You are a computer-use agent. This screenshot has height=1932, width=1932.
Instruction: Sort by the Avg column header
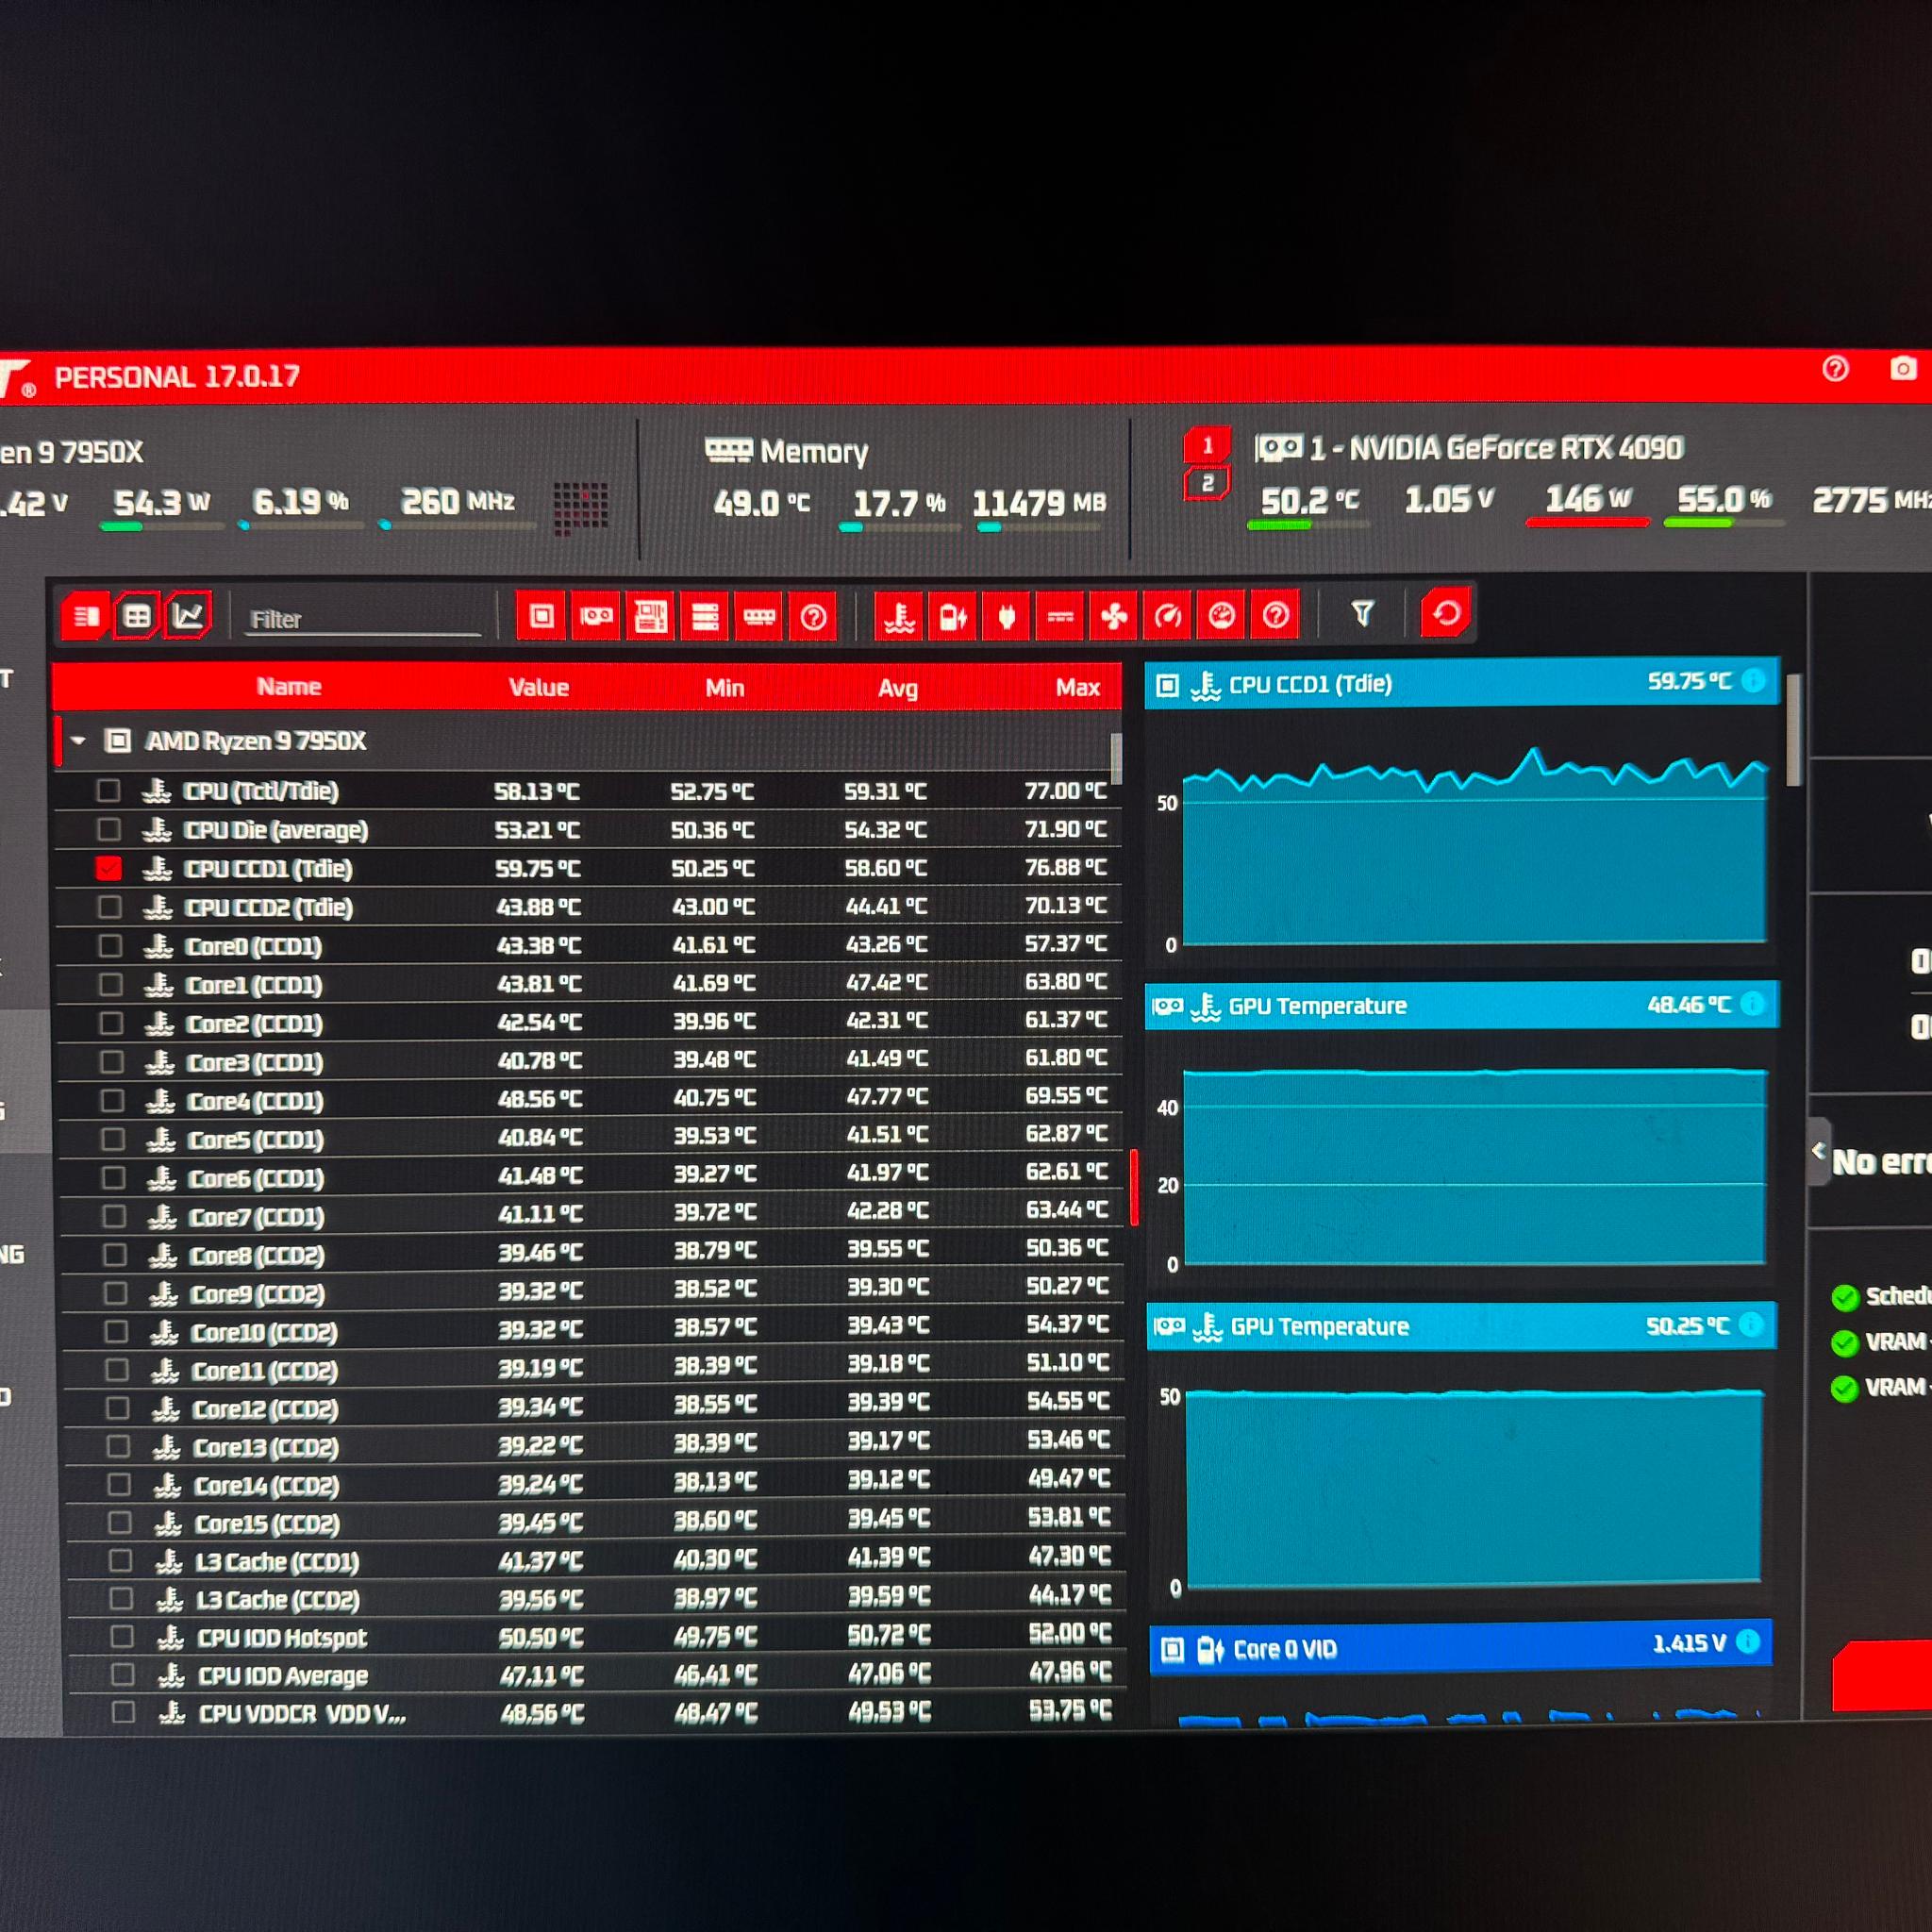(898, 688)
